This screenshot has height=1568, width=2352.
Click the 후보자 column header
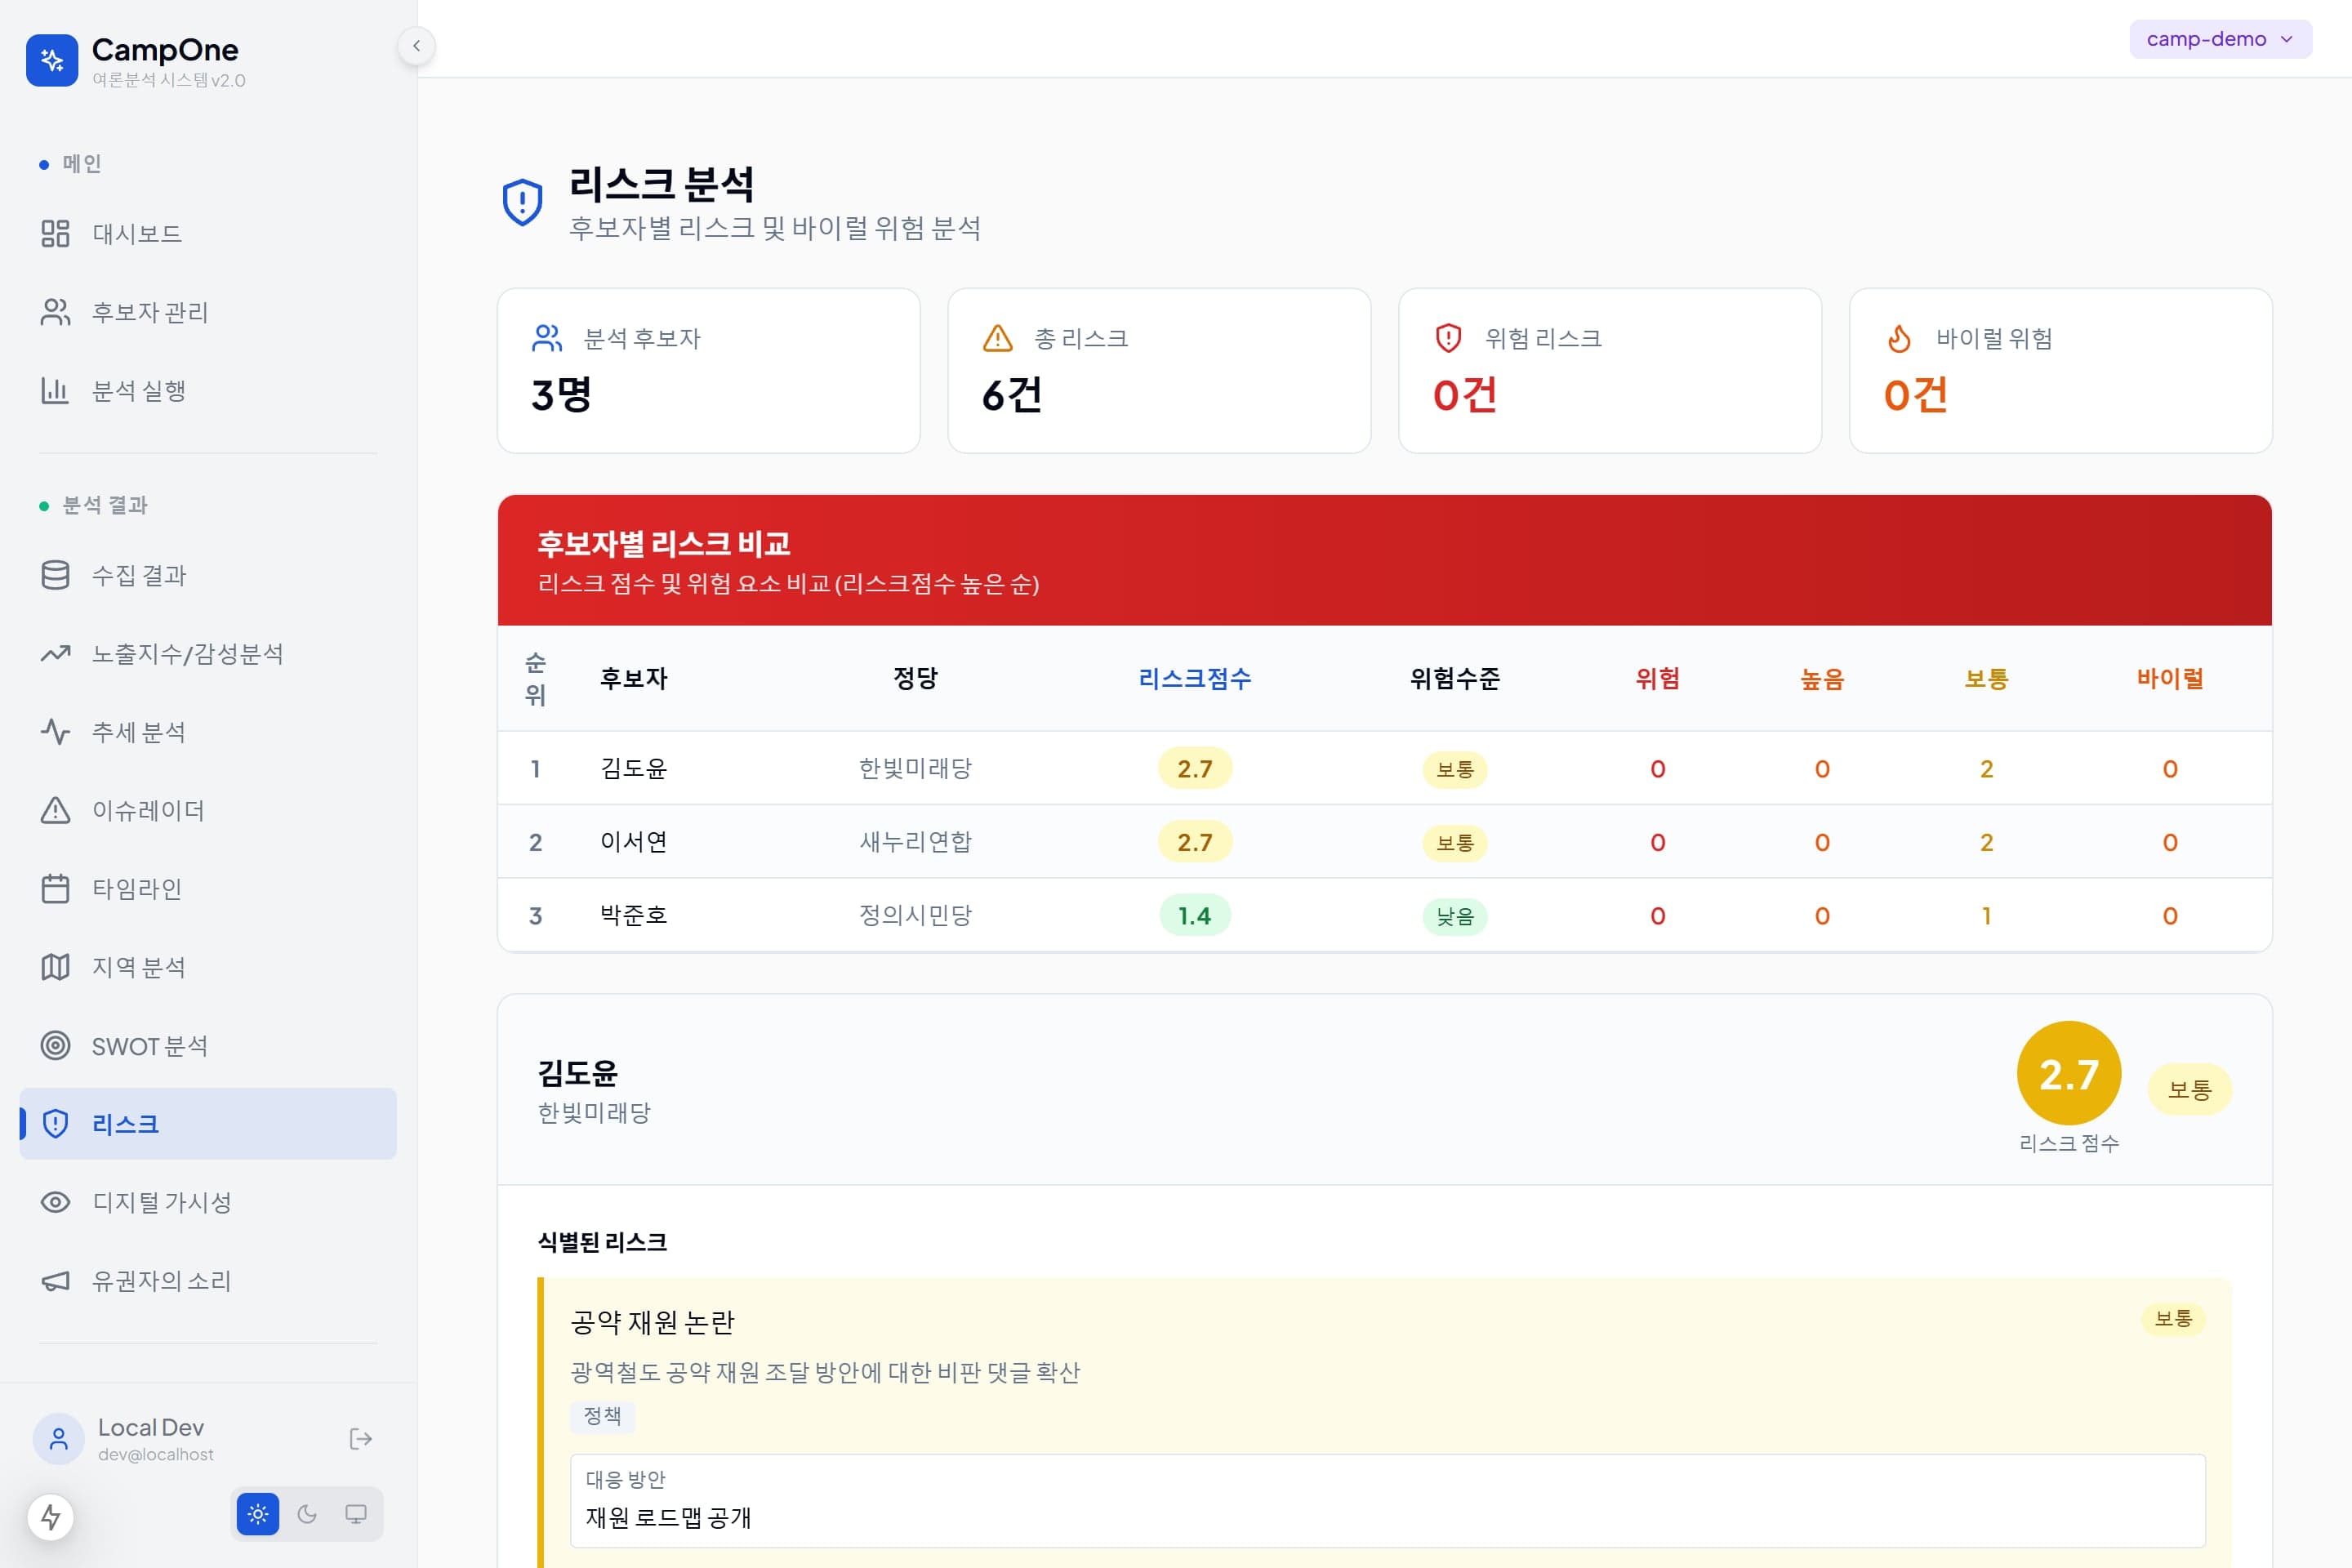click(634, 679)
